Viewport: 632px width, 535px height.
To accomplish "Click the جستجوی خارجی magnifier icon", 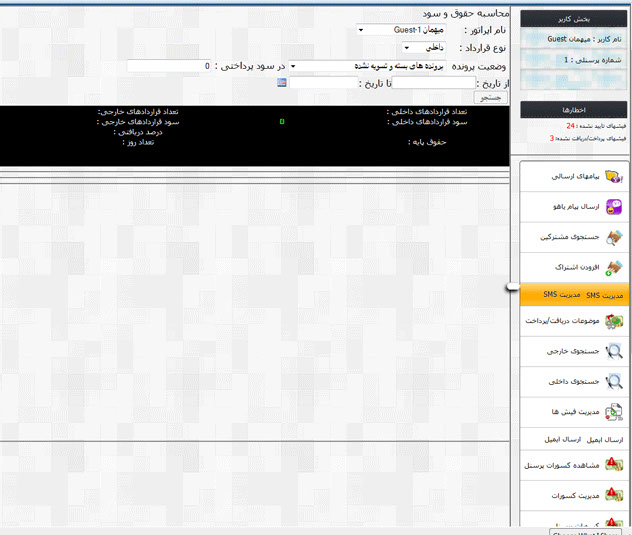I will 614,351.
